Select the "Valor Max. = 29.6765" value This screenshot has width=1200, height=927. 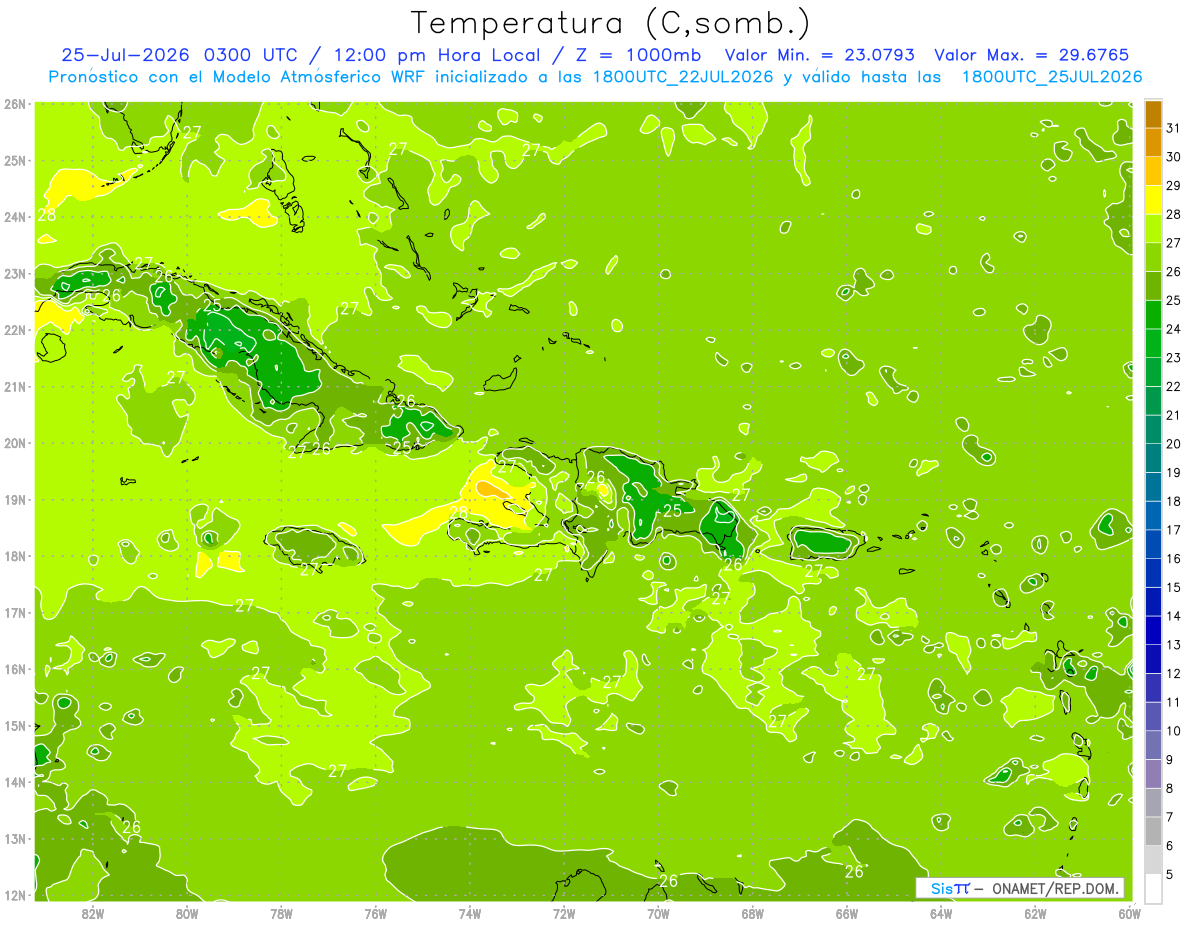[x=1032, y=56]
